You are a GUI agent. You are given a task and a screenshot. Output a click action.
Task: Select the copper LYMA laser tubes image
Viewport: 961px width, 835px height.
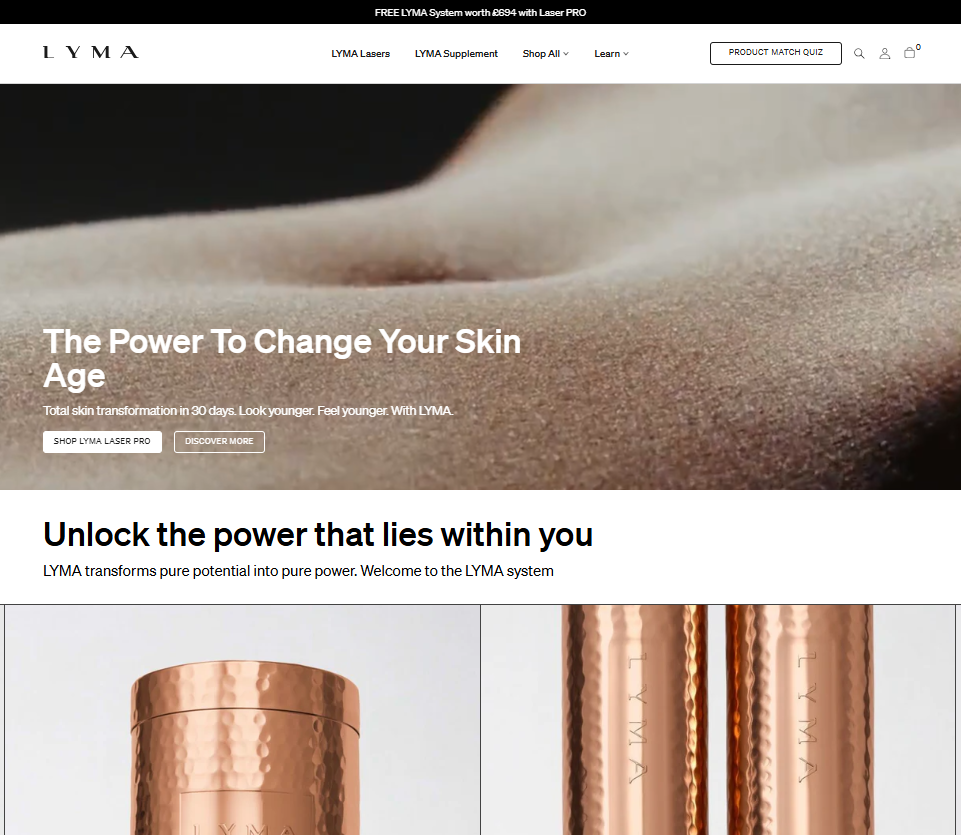coord(718,720)
